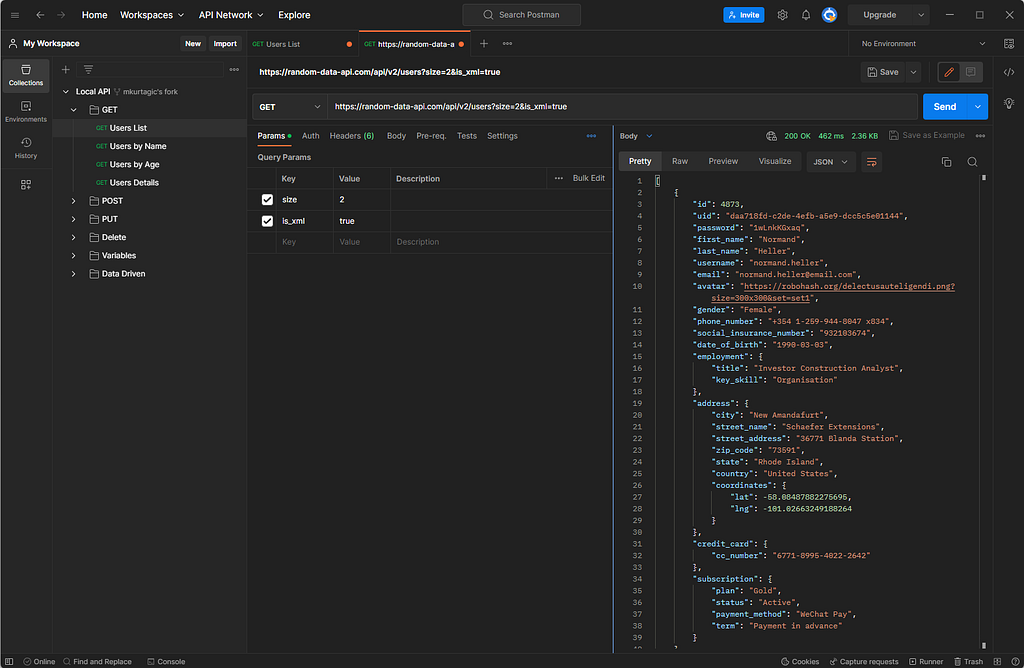This screenshot has height=668, width=1024.
Task: Toggle line wrap icon in response
Action: tap(871, 162)
